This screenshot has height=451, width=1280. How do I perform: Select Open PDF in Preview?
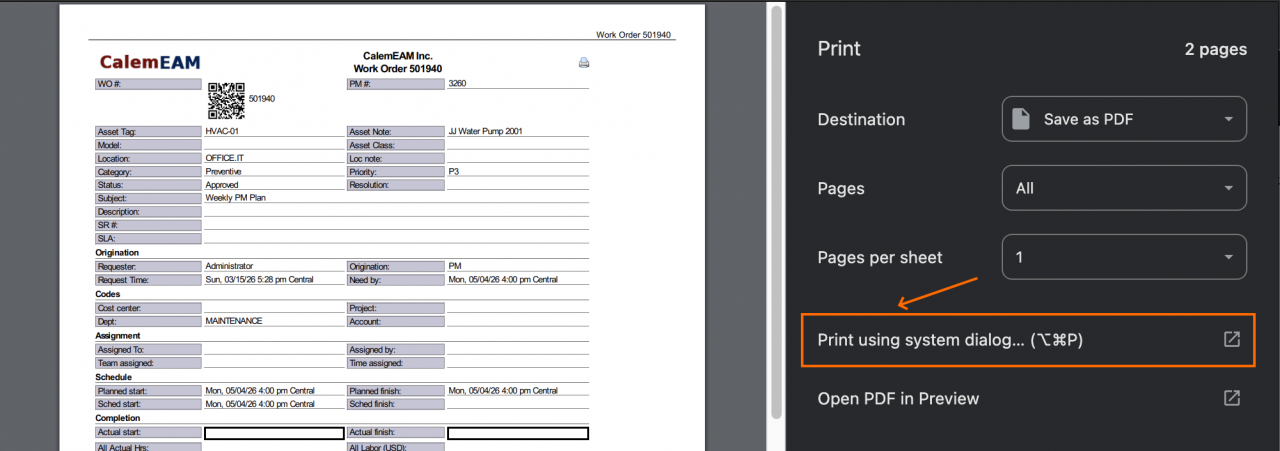(898, 398)
